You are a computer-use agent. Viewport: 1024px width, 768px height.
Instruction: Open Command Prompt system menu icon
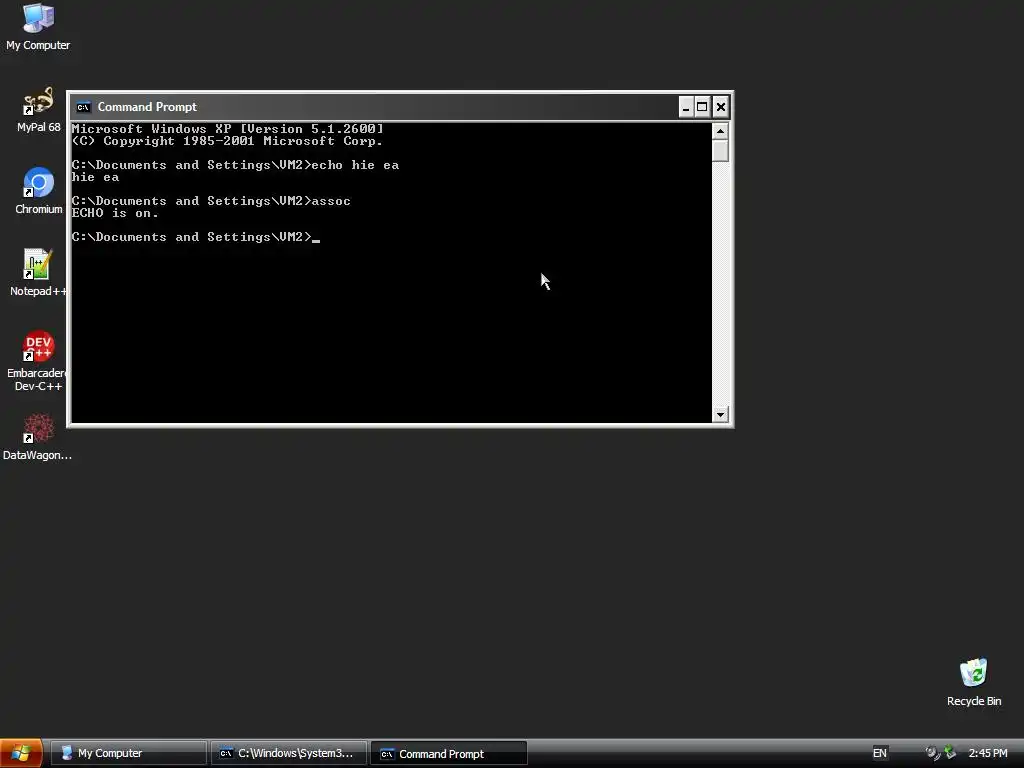pos(83,107)
